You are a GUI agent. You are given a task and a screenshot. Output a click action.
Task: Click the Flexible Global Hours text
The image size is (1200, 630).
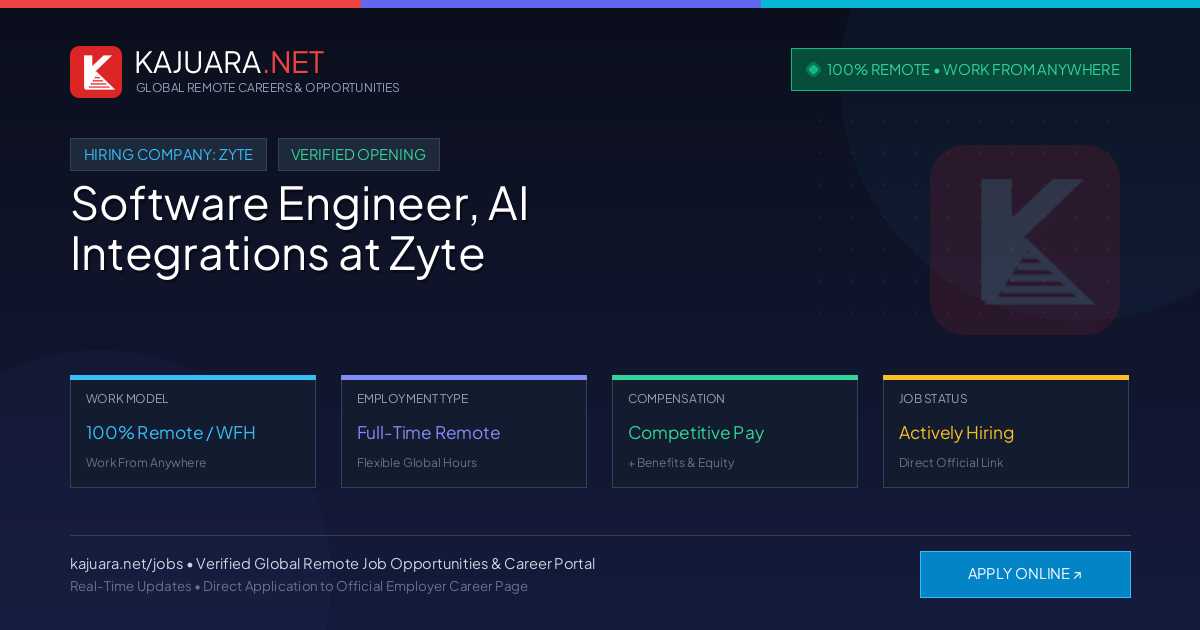pos(417,463)
